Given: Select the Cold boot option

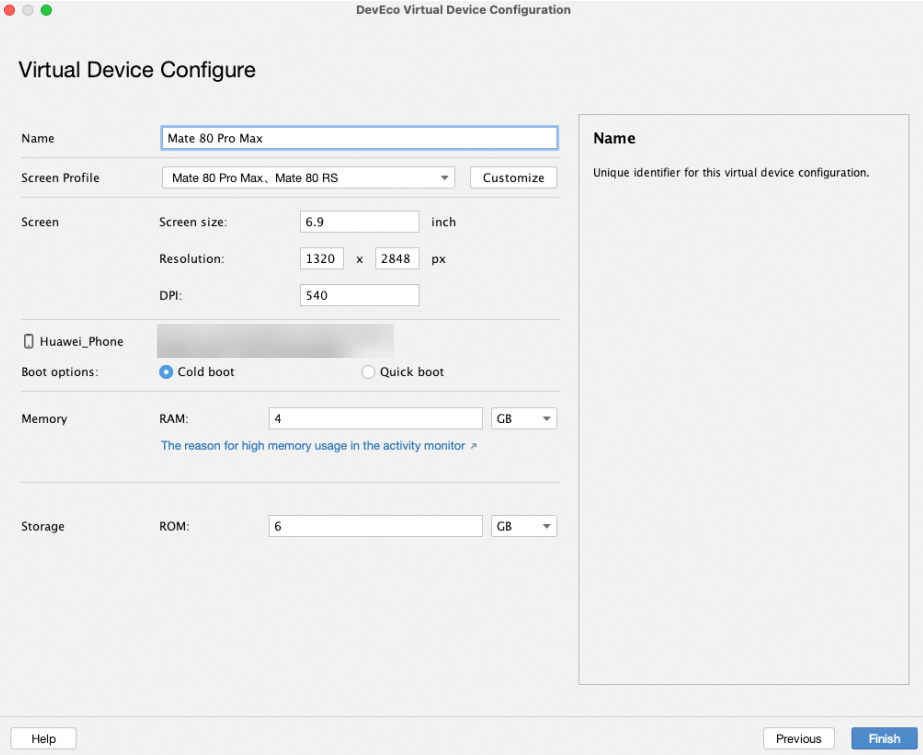Looking at the screenshot, I should click(x=166, y=372).
